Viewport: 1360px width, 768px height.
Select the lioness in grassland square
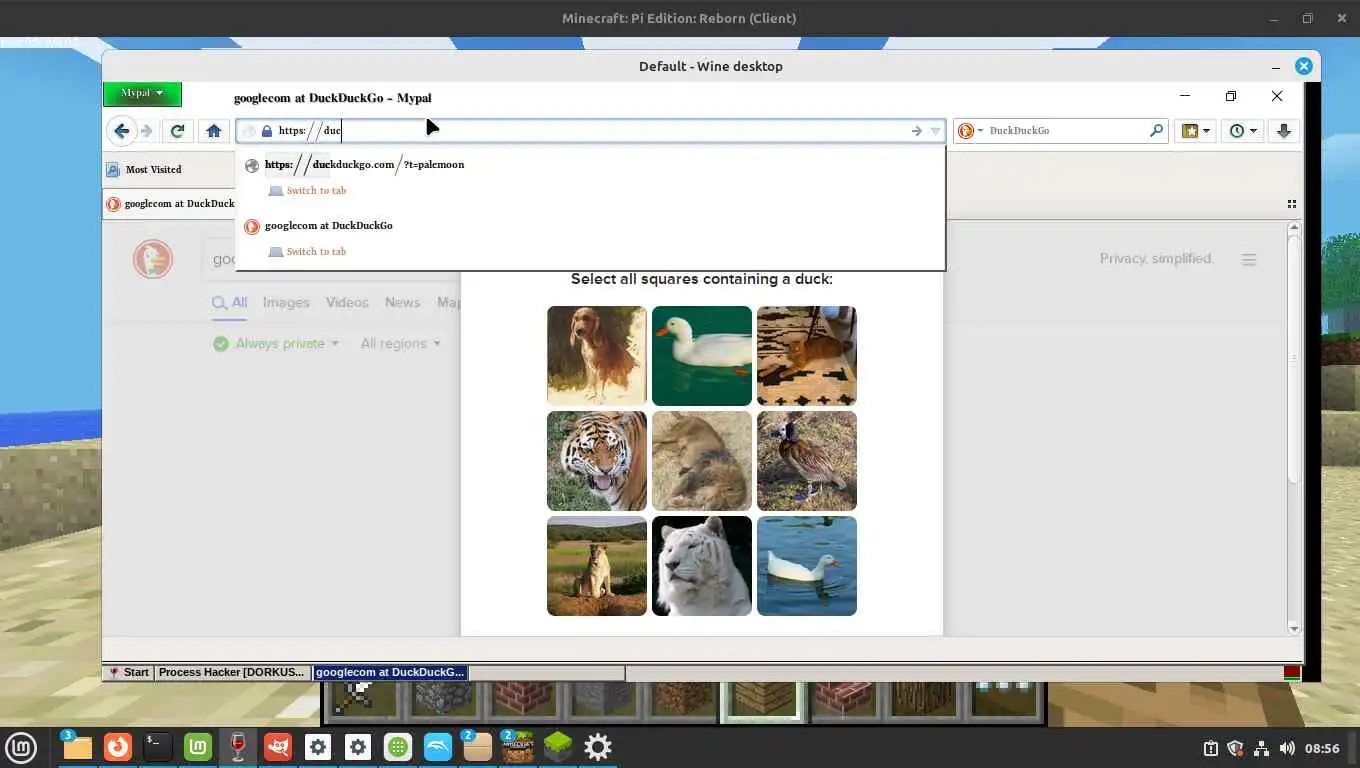597,566
